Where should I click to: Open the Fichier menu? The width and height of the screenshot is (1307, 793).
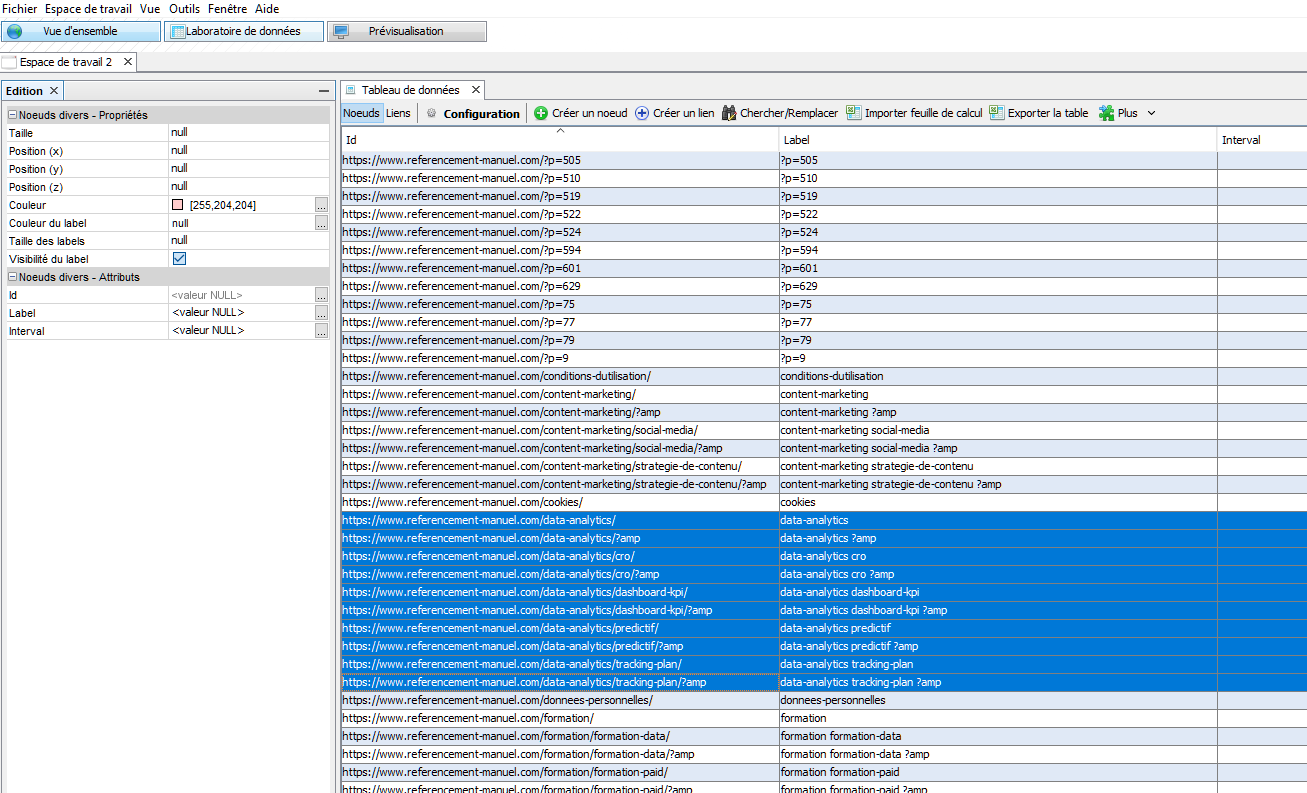coord(20,8)
